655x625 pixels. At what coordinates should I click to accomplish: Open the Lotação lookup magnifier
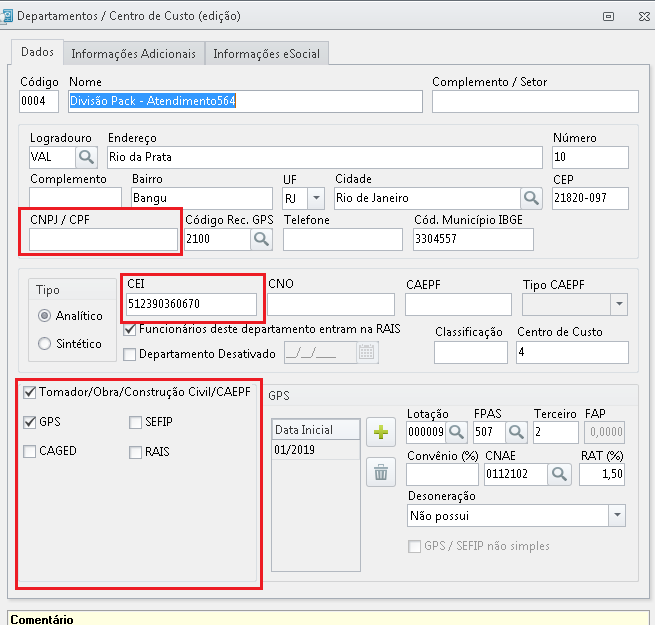(x=456, y=432)
